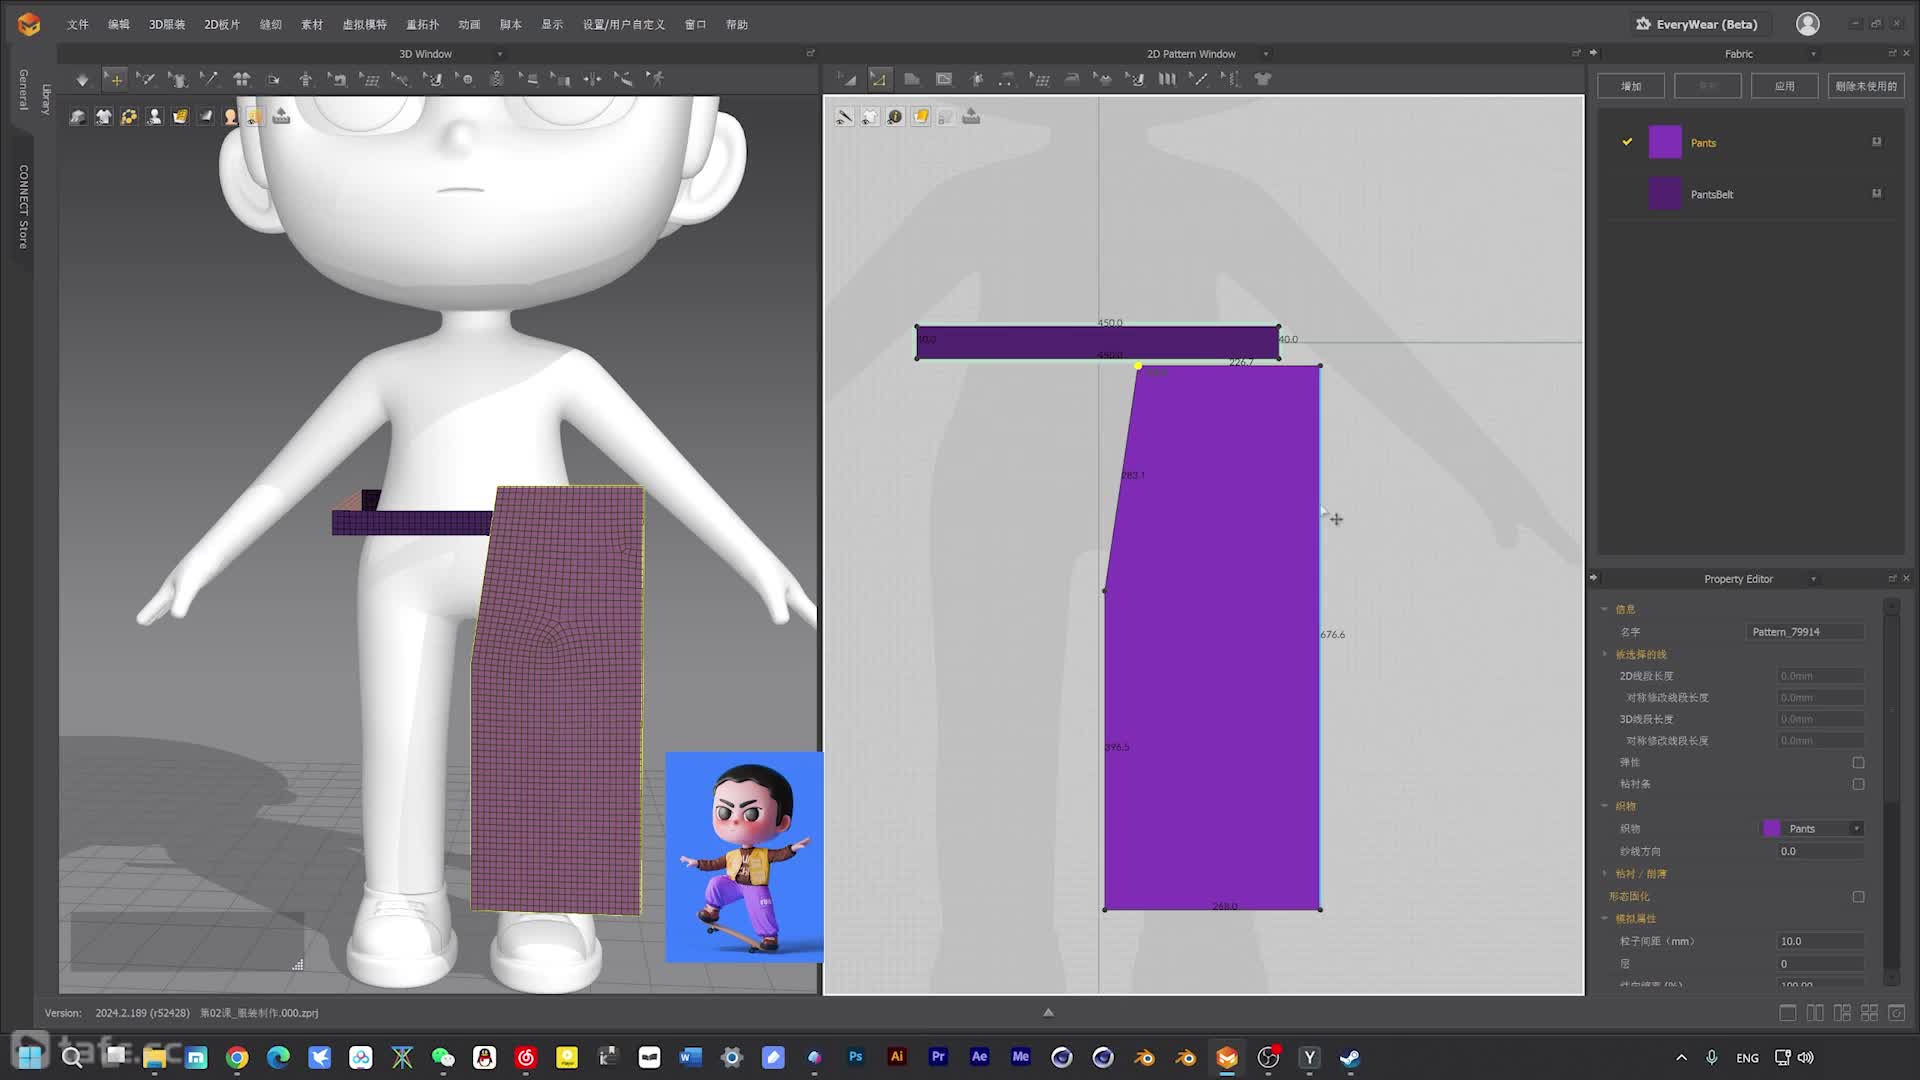Select the garment arrangement shirt icon in 3D toolbar
This screenshot has width=1920, height=1080.
point(242,79)
